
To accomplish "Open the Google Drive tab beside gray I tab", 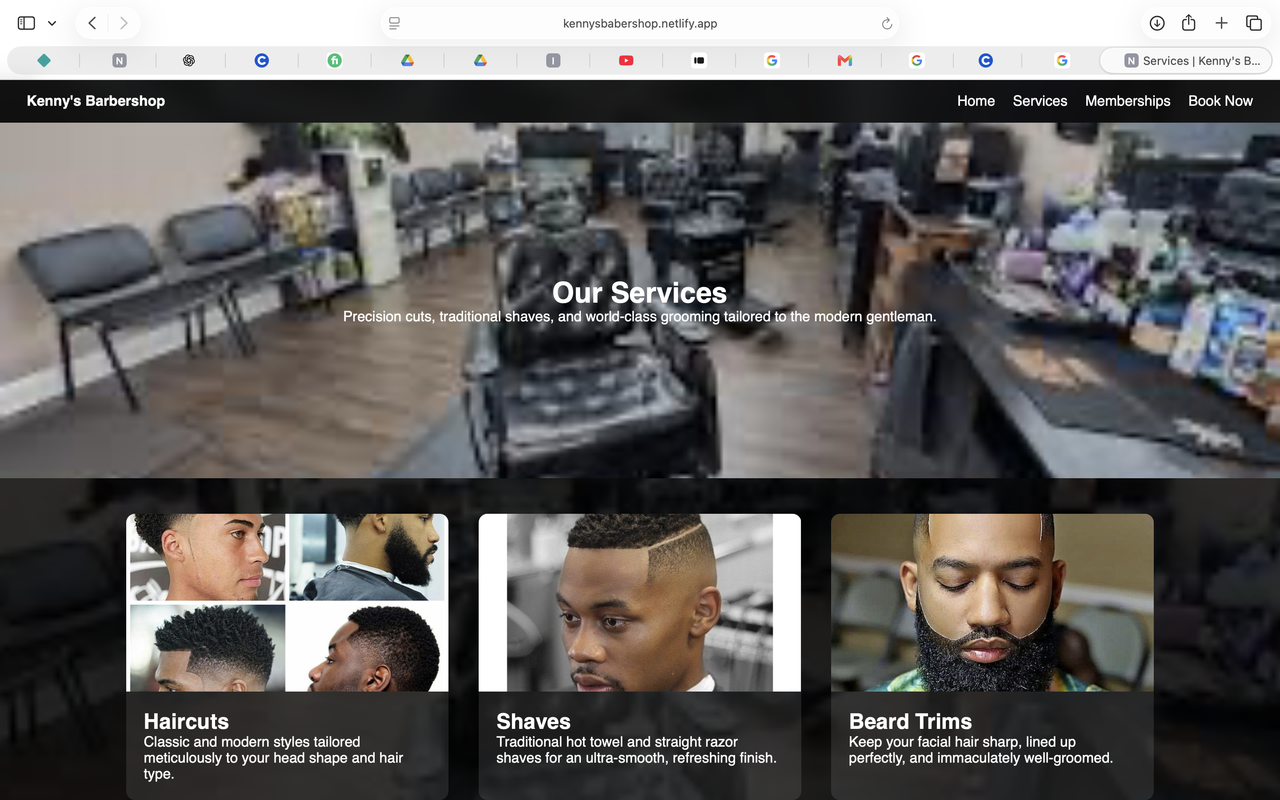I will coord(480,60).
